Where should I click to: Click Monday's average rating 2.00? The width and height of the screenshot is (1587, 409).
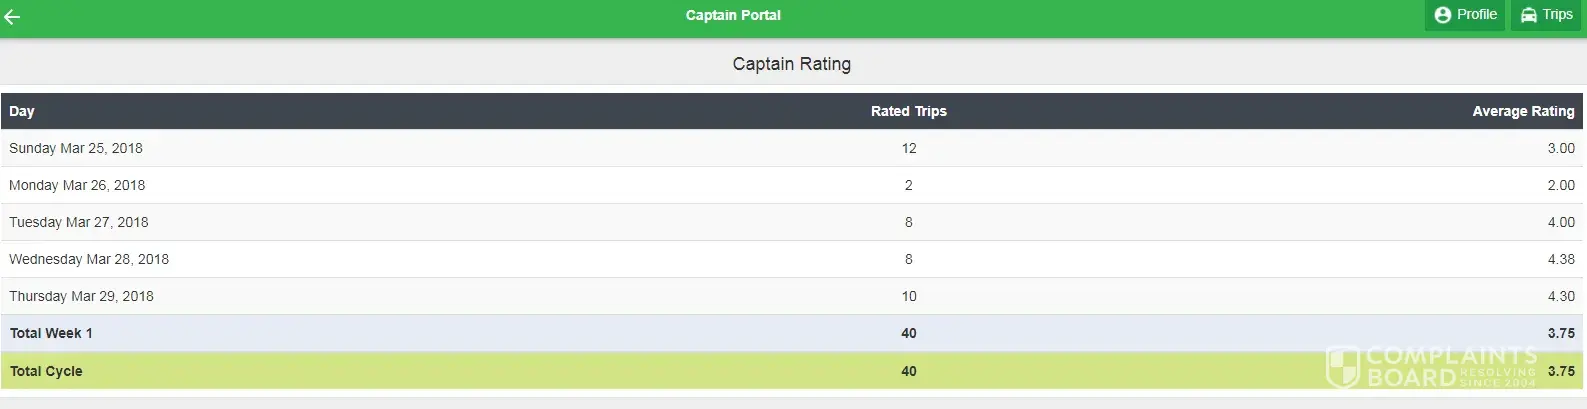click(1560, 185)
